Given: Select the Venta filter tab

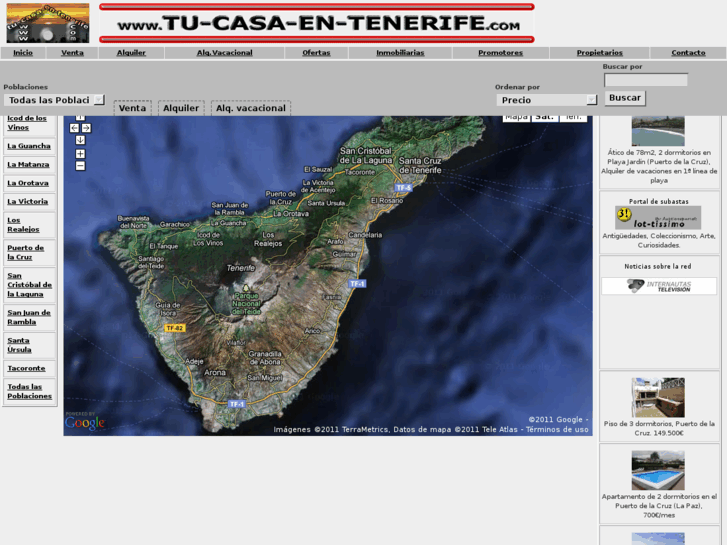Looking at the screenshot, I should tap(133, 108).
